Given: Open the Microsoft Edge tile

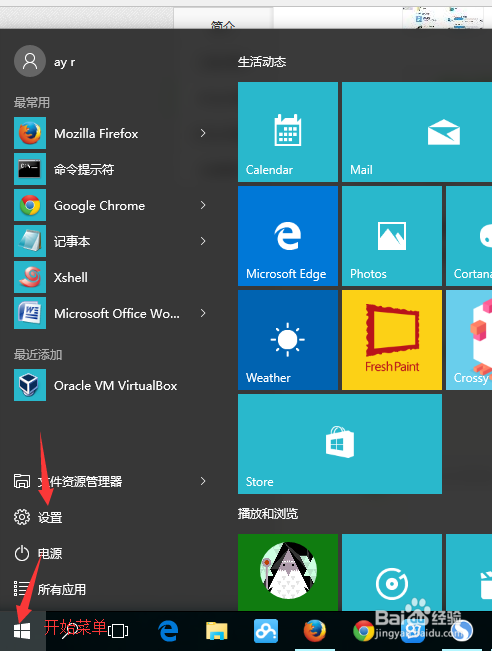Looking at the screenshot, I should click(x=288, y=236).
